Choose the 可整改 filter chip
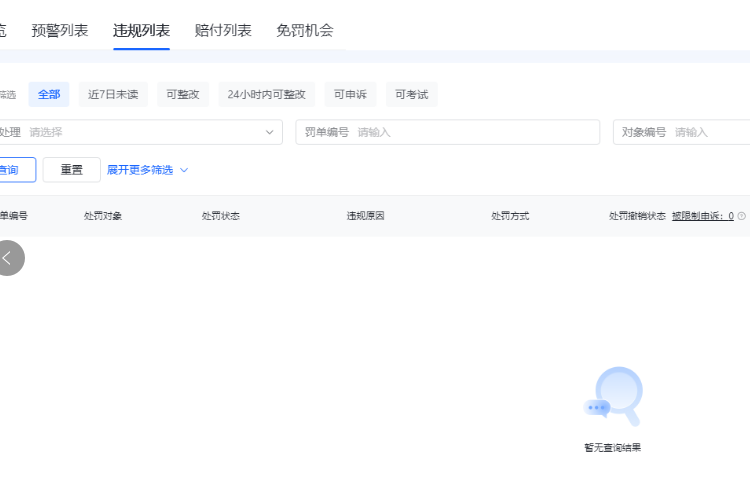This screenshot has height=490, width=750. click(183, 95)
